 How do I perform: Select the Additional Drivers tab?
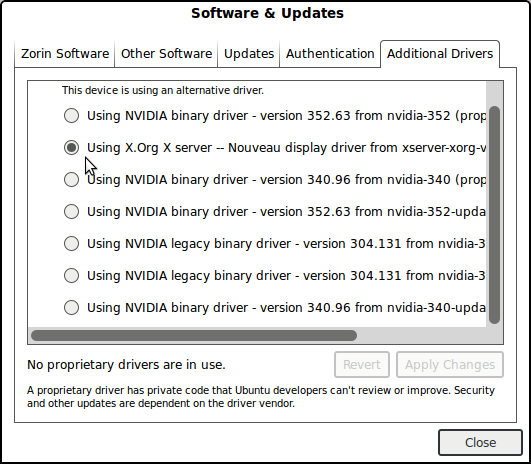[440, 54]
